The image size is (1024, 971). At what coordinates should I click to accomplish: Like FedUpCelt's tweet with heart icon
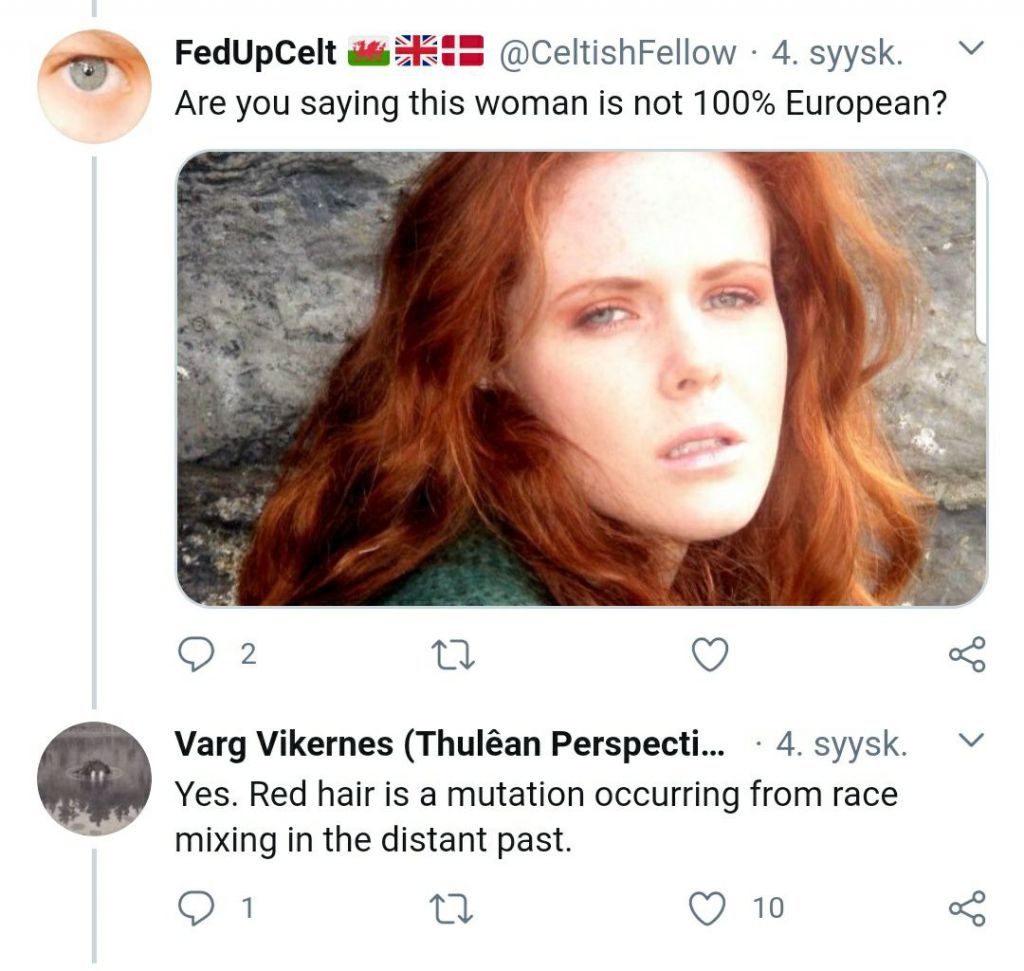click(x=710, y=655)
